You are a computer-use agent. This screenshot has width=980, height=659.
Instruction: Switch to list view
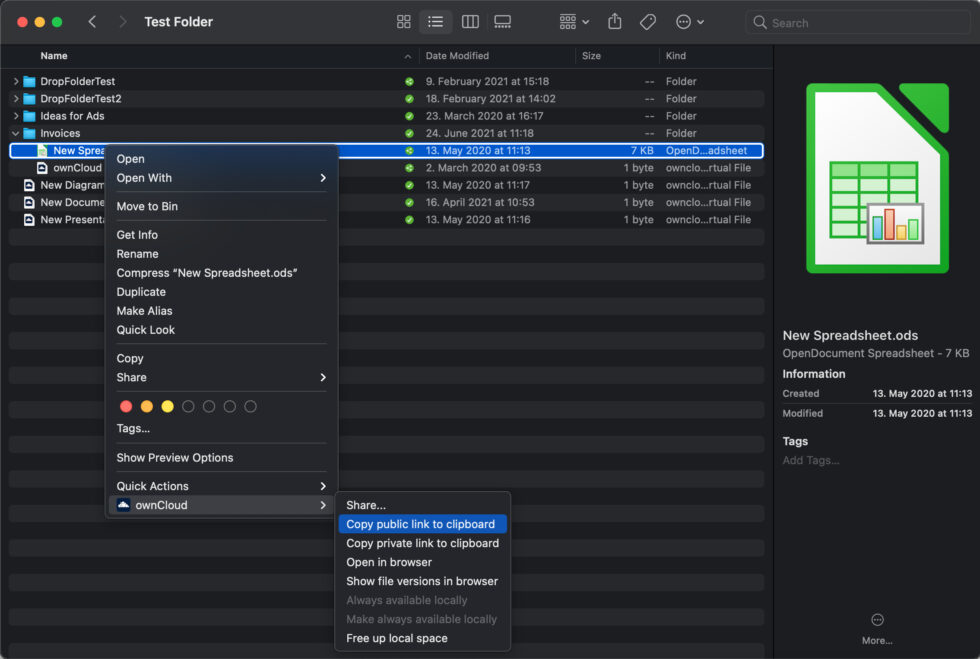click(x=436, y=22)
